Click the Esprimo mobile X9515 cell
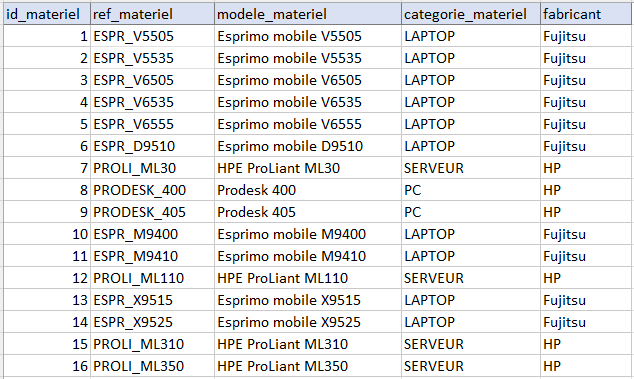This screenshot has width=634, height=379. pyautogui.click(x=308, y=300)
